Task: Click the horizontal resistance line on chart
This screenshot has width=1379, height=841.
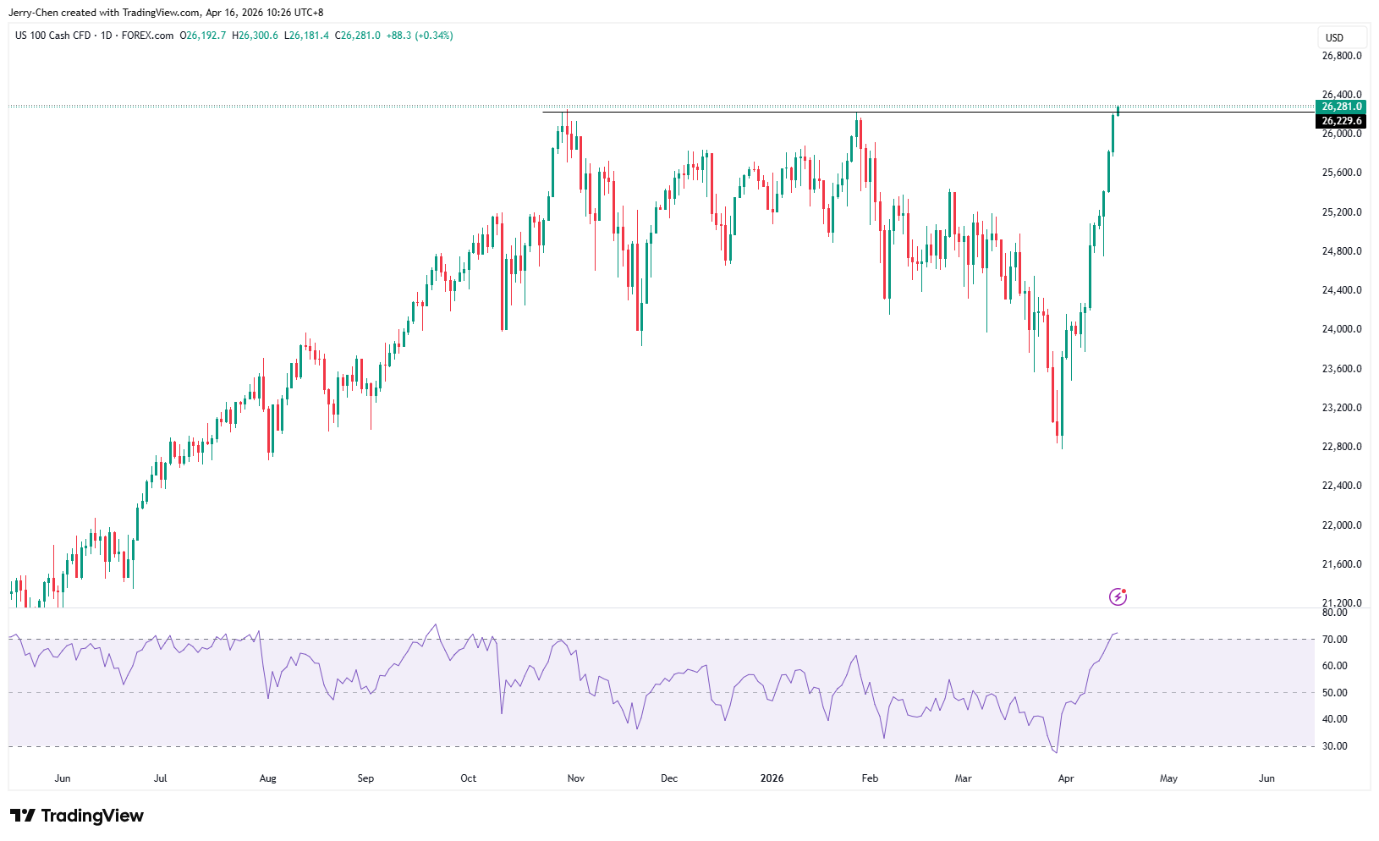Action: (x=700, y=112)
